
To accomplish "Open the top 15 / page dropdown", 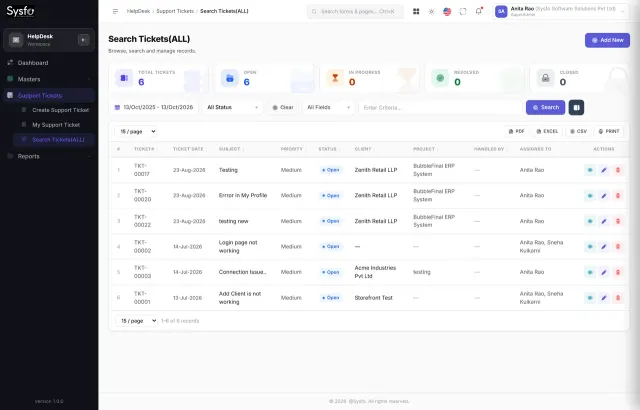I will click(x=136, y=131).
